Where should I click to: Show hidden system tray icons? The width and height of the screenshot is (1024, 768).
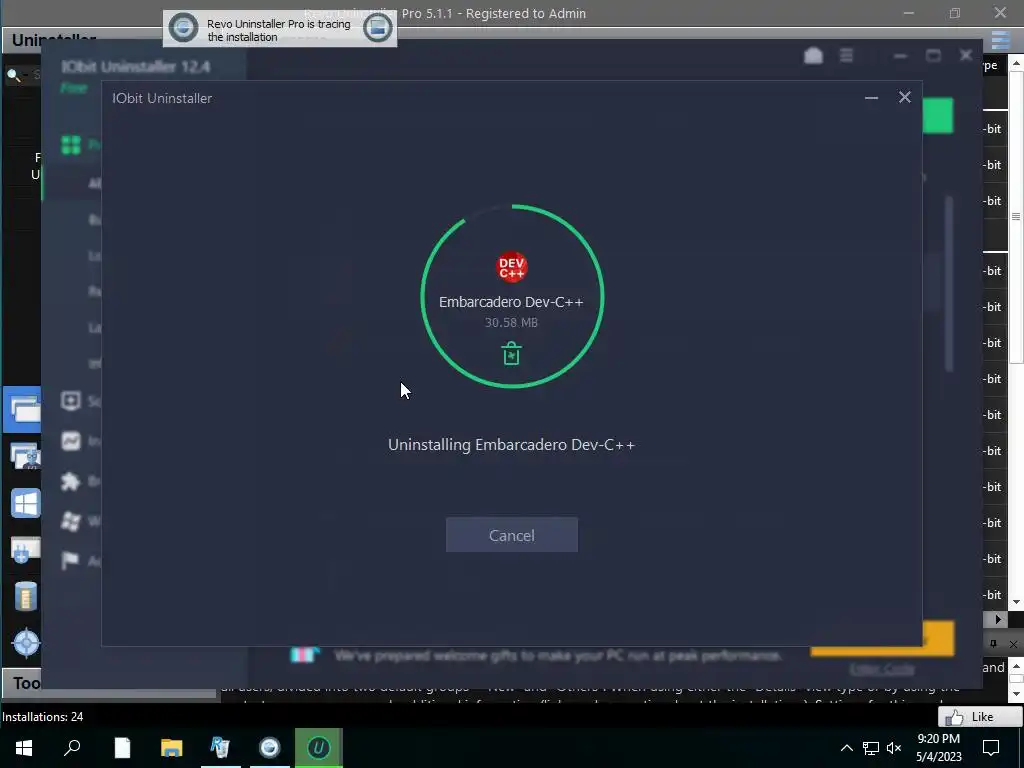[x=846, y=748]
